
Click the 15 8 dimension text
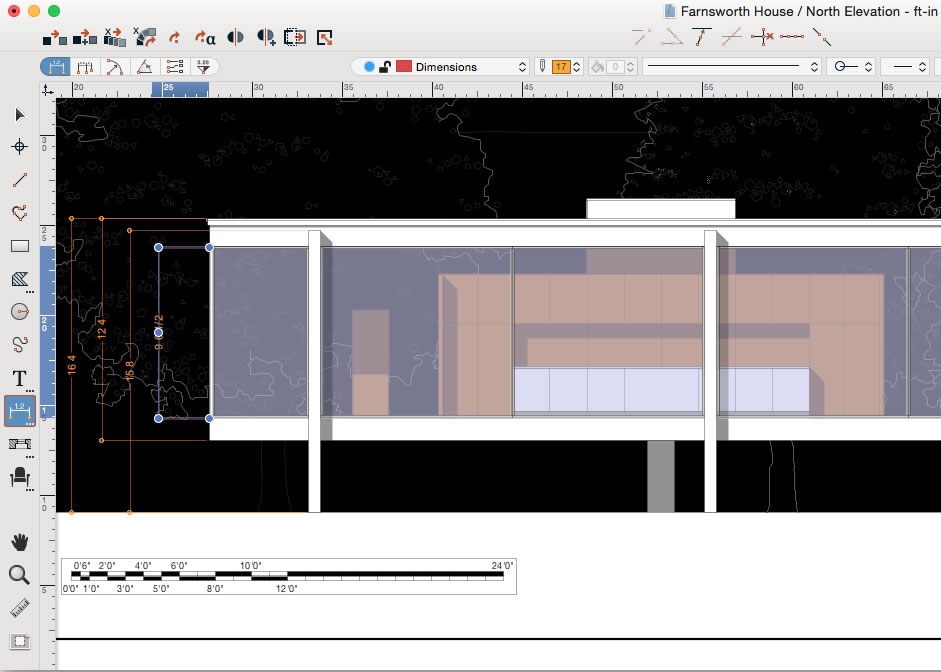(x=129, y=369)
